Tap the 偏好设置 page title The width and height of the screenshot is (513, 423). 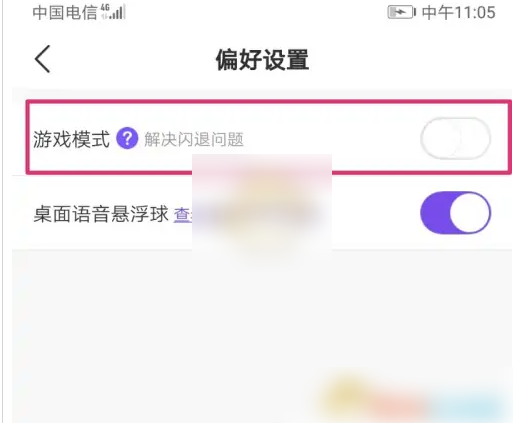pos(262,60)
